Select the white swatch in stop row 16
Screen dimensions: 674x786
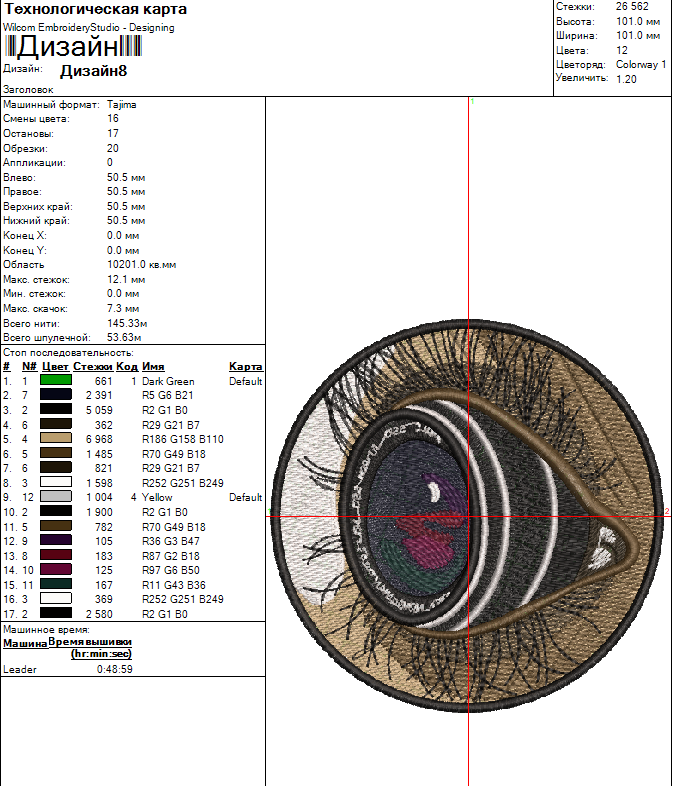pos(56,599)
